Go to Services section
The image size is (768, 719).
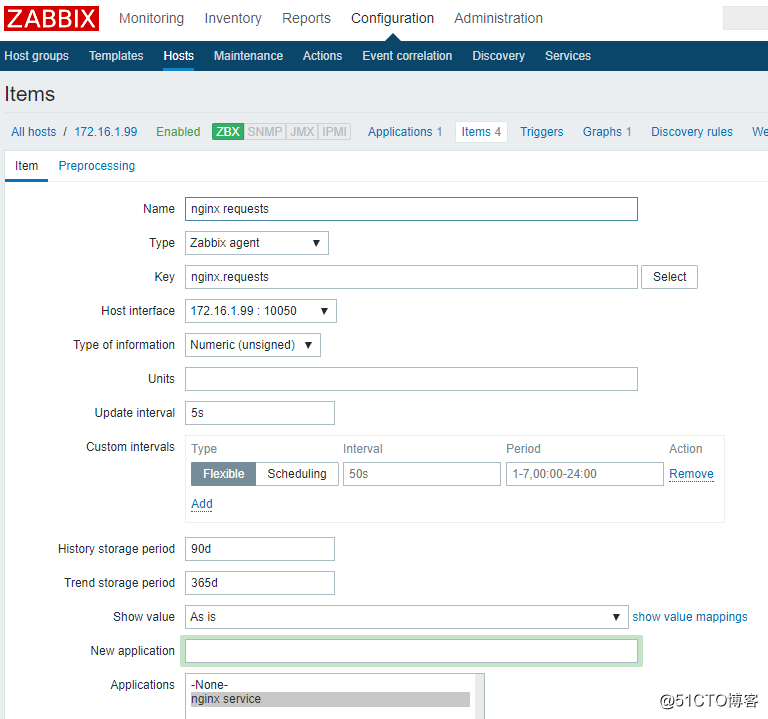tap(568, 56)
